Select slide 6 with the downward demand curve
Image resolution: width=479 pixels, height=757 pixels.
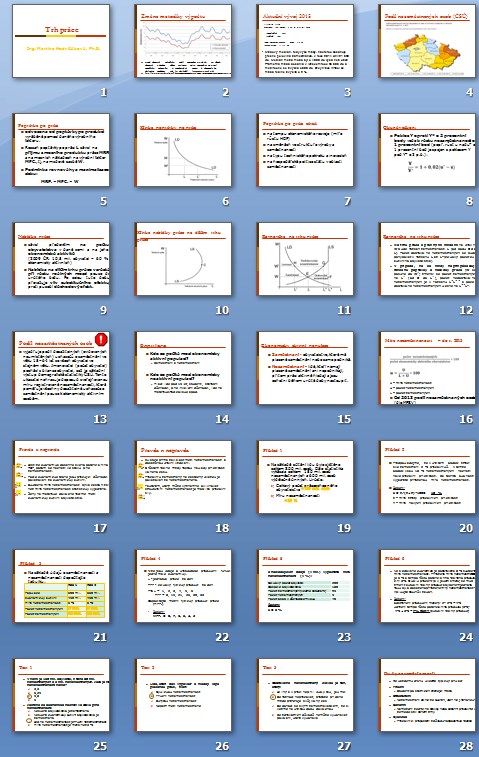(183, 150)
